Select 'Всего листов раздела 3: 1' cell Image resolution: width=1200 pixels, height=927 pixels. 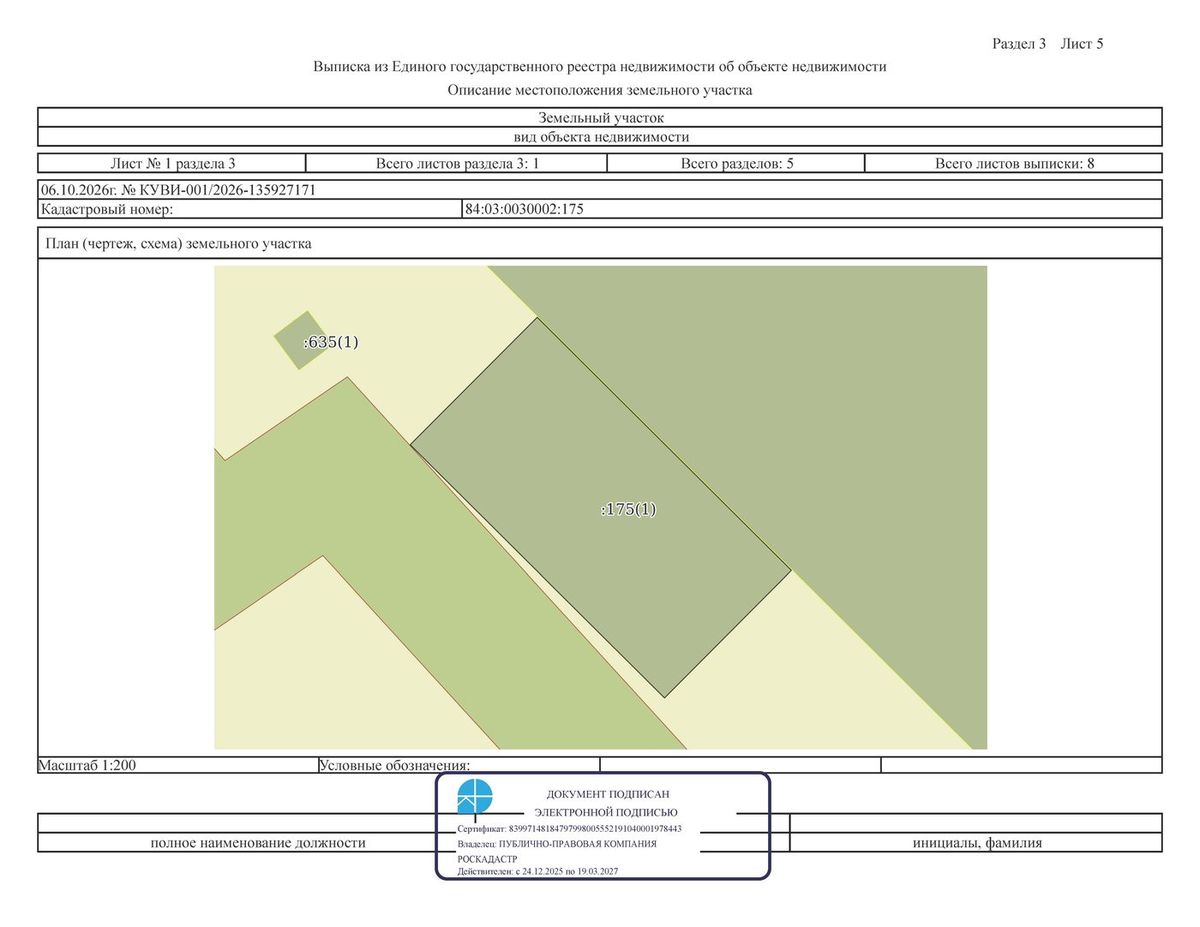457,163
